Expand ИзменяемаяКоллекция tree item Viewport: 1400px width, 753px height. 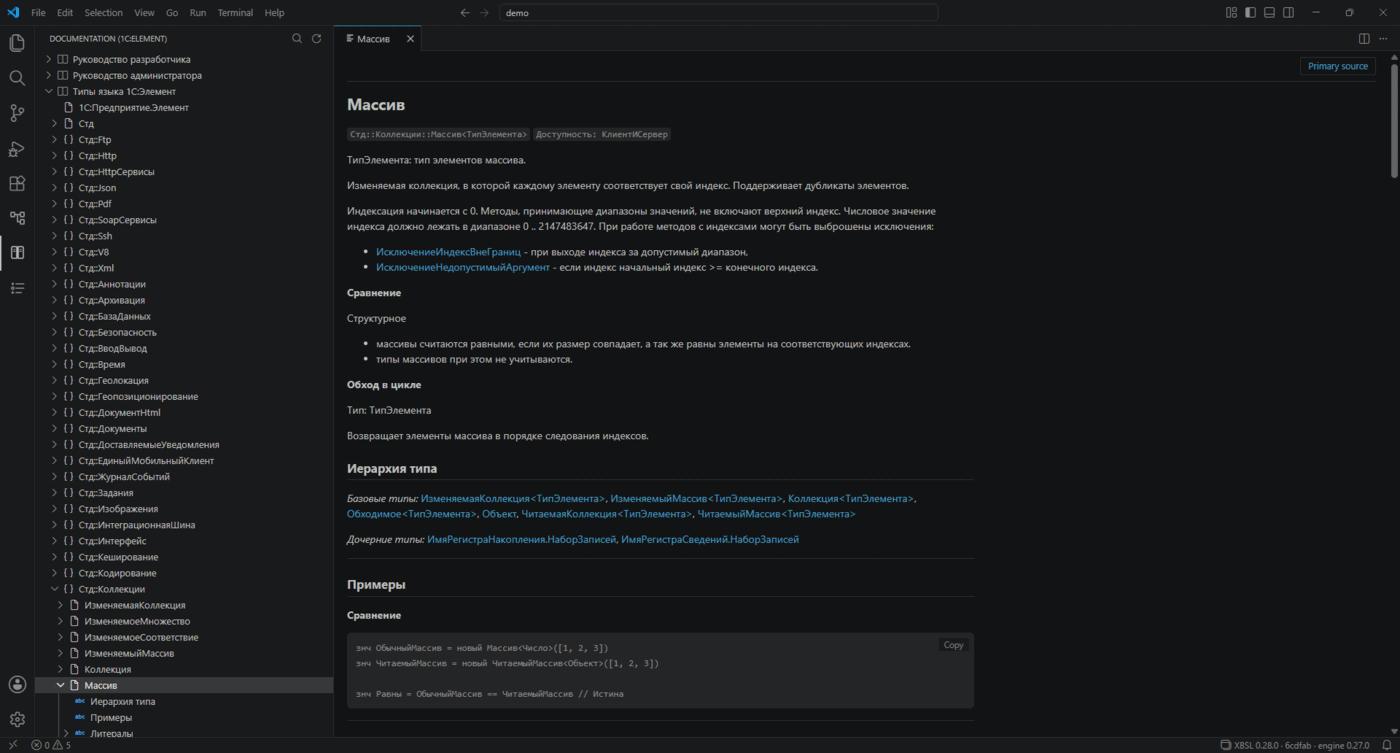click(x=61, y=605)
